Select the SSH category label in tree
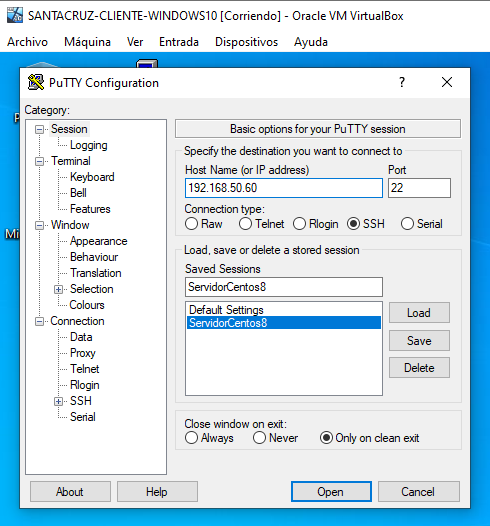The image size is (490, 526). 80,401
